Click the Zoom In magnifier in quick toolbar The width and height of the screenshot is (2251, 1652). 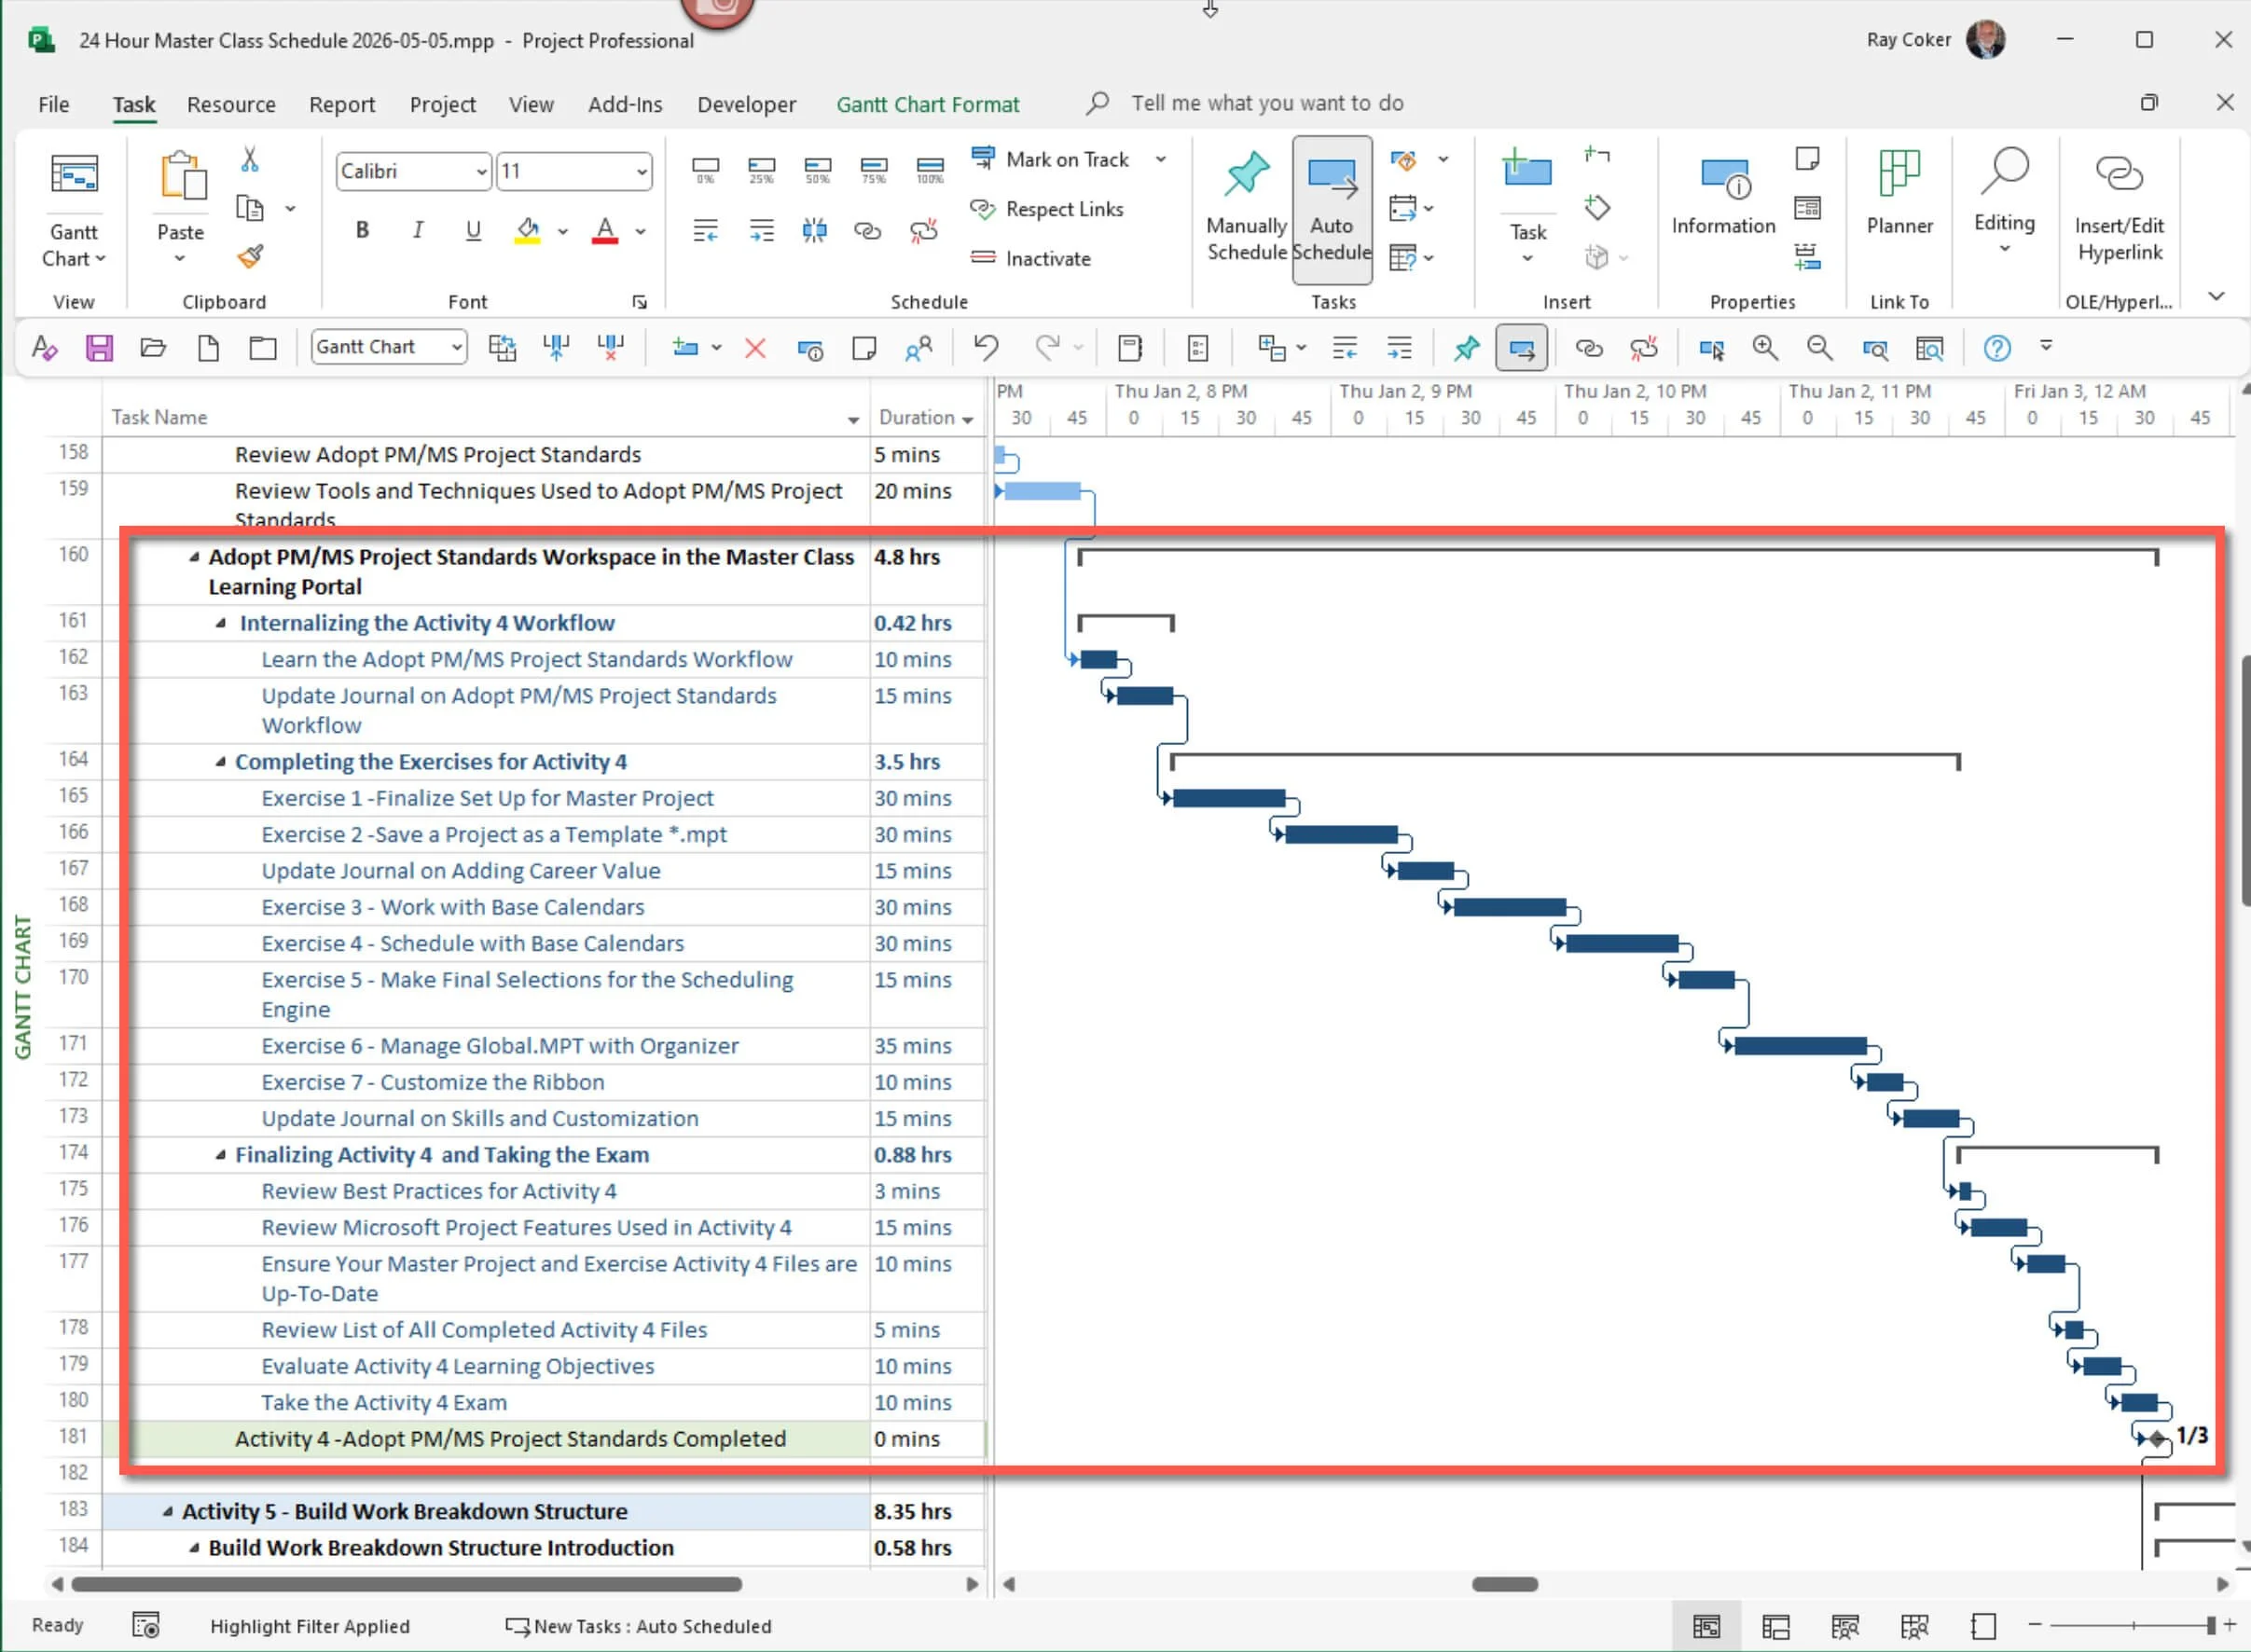coord(1765,348)
